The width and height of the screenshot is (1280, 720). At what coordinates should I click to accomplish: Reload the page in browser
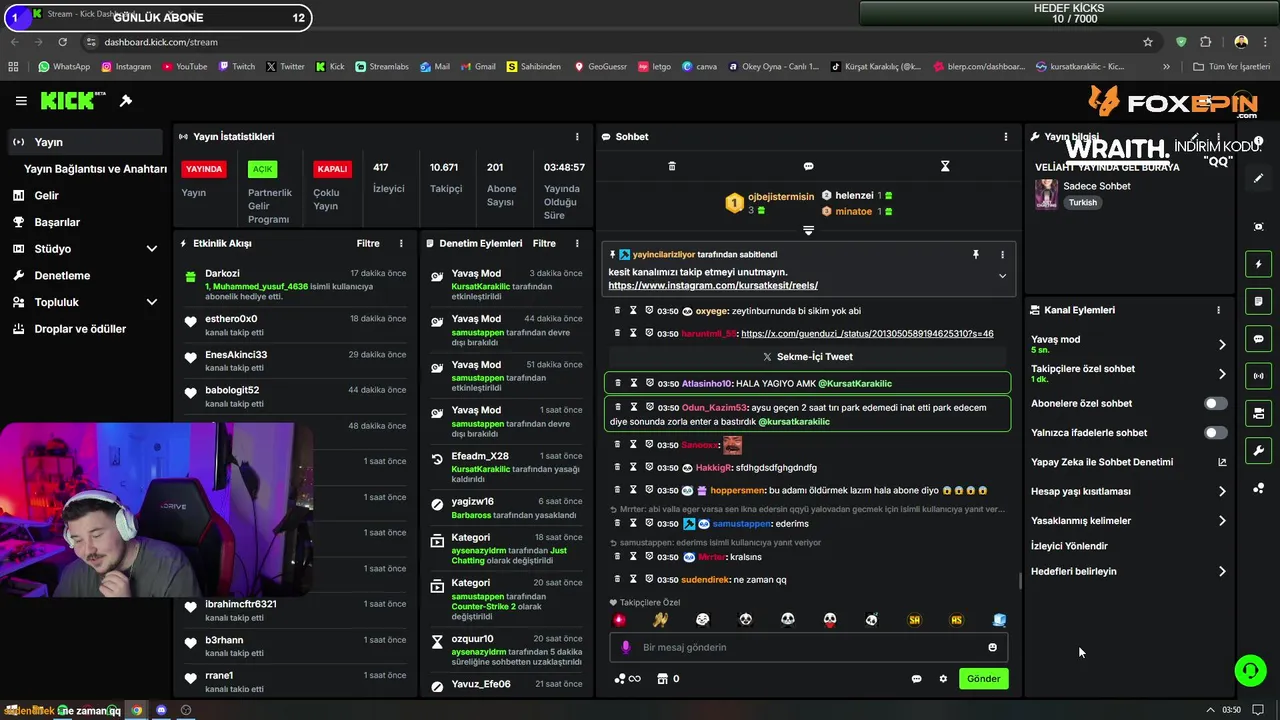(x=62, y=42)
